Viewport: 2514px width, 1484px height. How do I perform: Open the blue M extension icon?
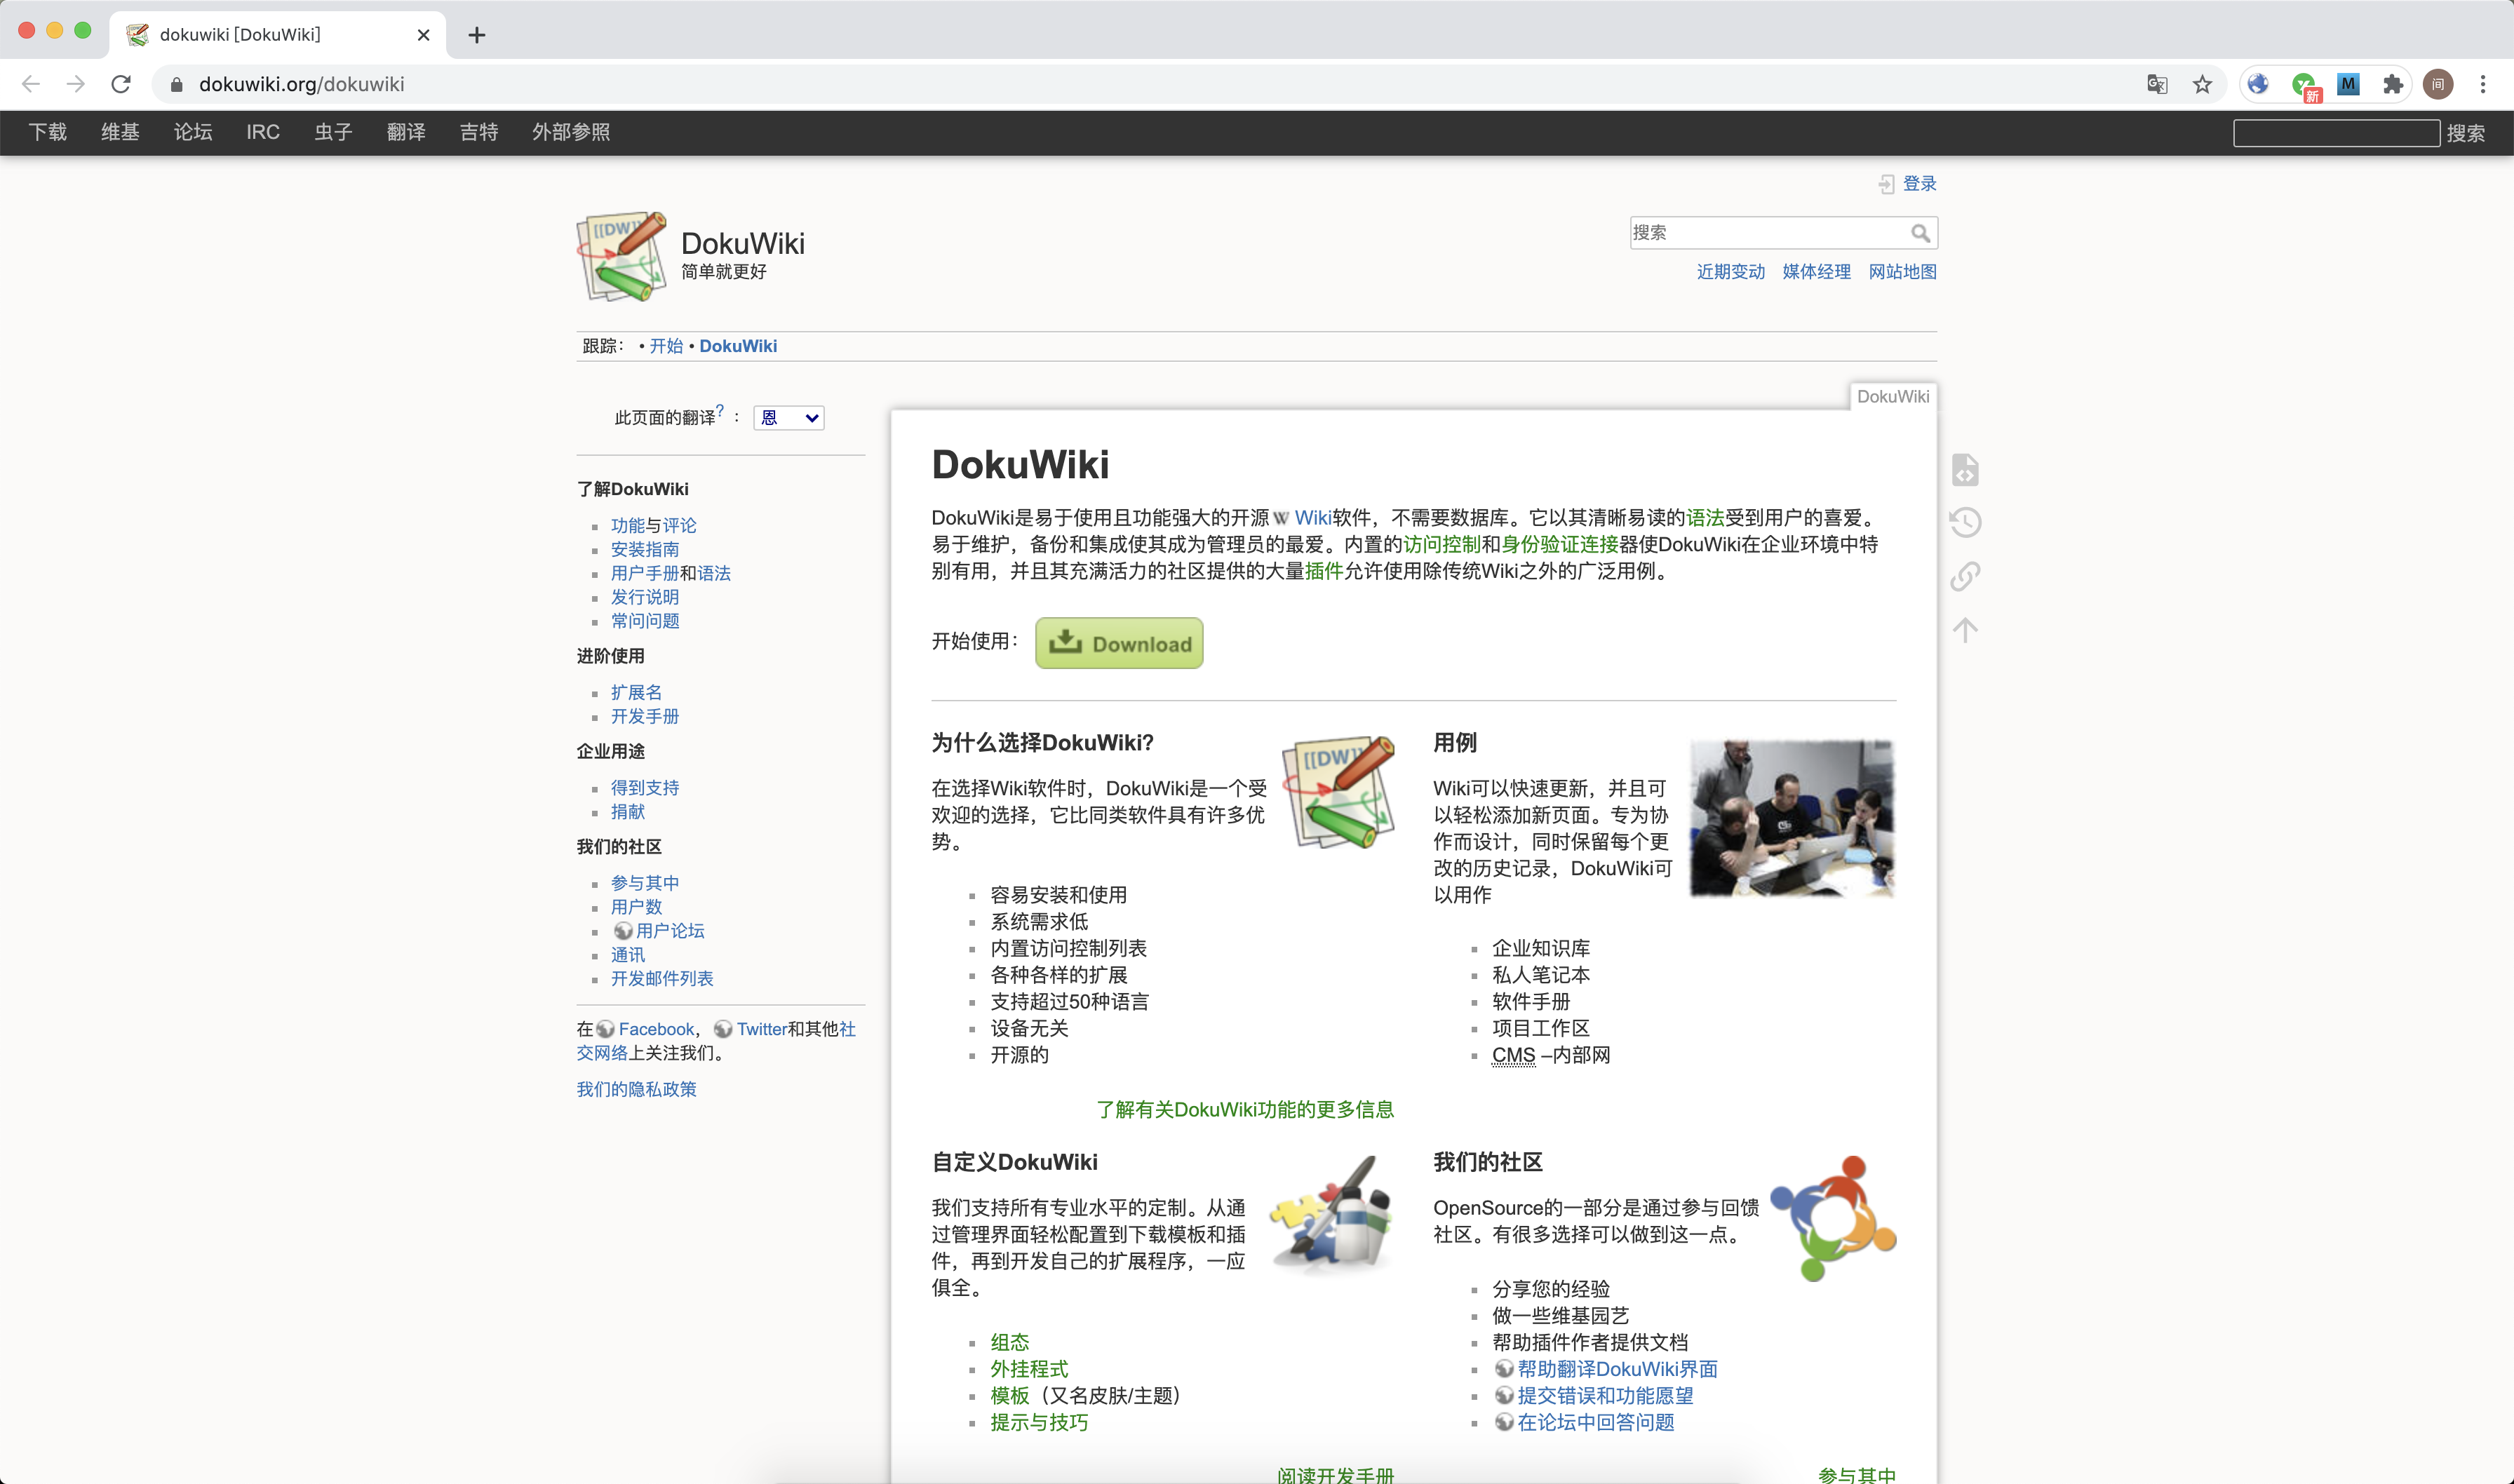[x=2348, y=84]
